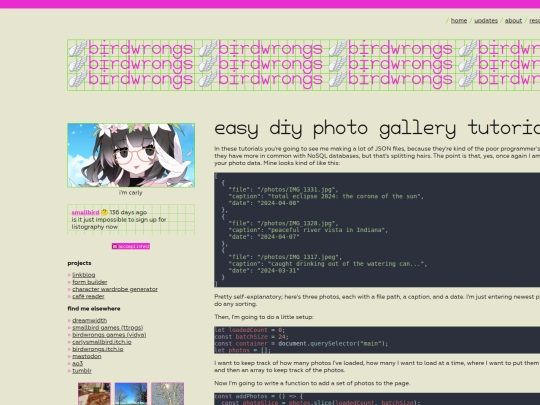The height and width of the screenshot is (405, 540).
Task: Click the document.querySelector("main") code line
Action: (x=301, y=344)
